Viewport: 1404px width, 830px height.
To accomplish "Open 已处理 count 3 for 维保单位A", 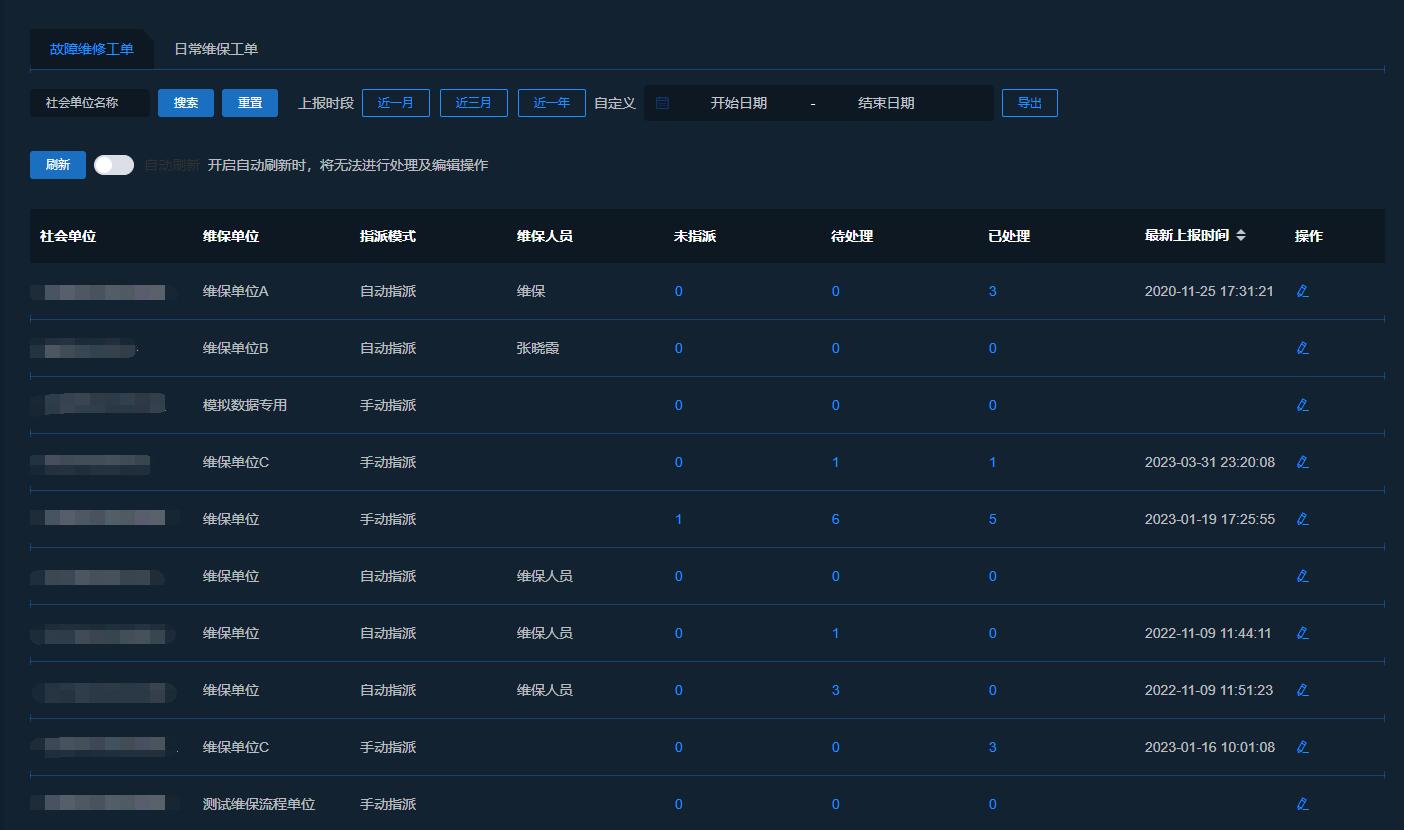I will pyautogui.click(x=992, y=291).
